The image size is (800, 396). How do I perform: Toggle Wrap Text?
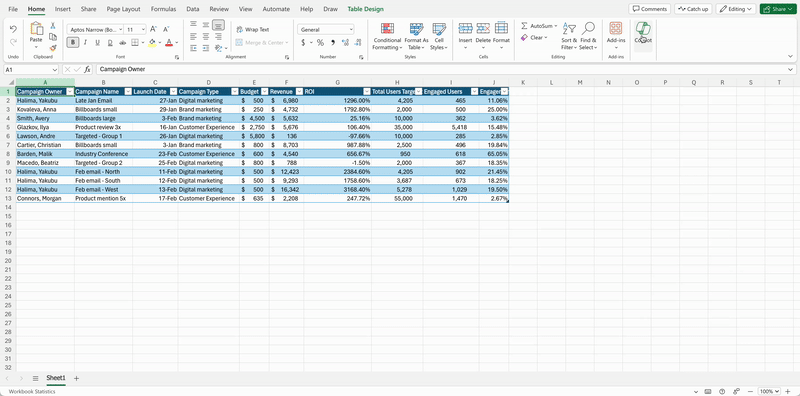[253, 30]
